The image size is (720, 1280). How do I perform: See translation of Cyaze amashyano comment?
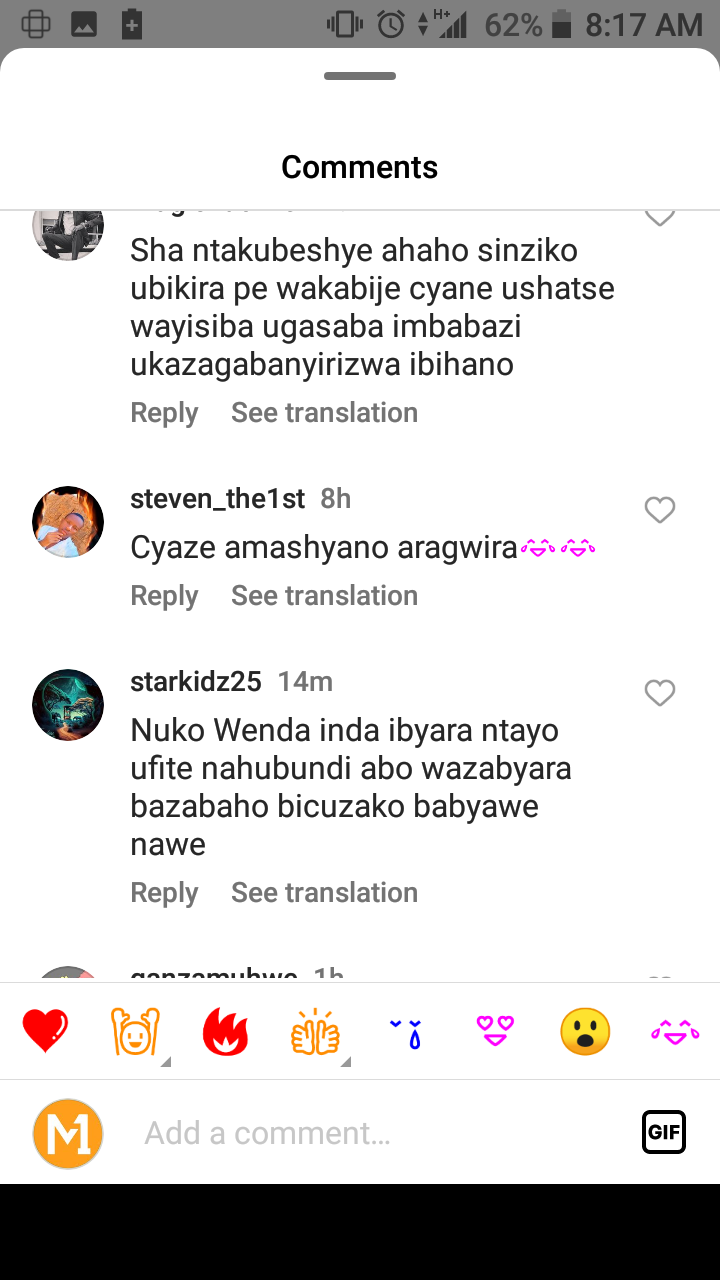pos(324,595)
